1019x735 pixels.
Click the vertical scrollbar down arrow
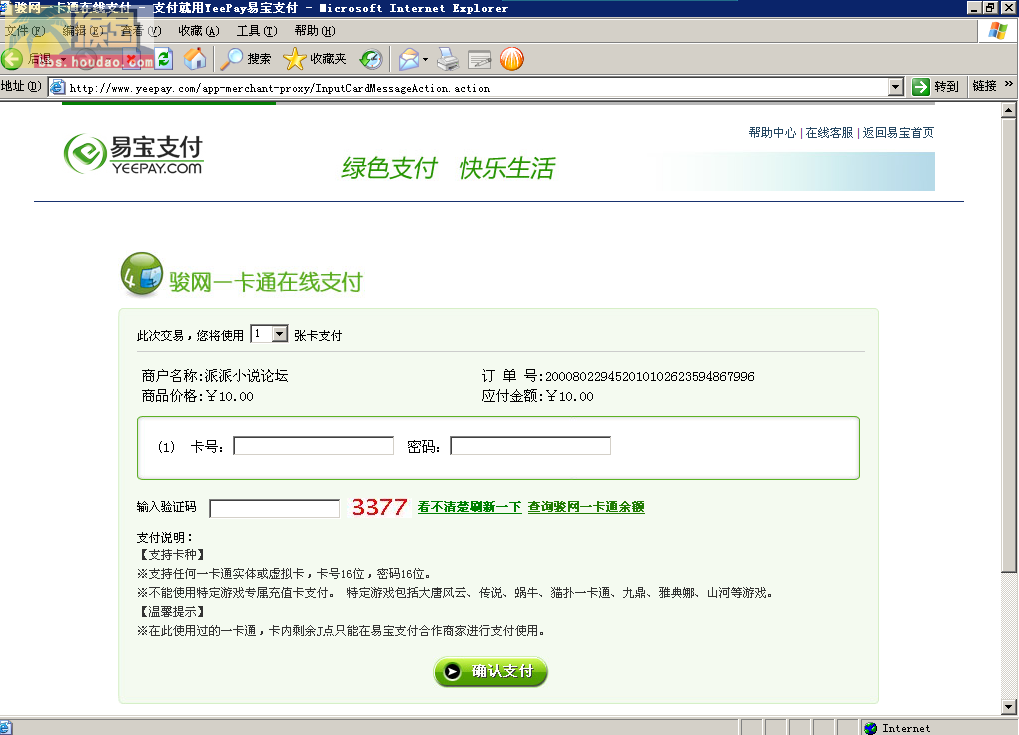[1009, 706]
